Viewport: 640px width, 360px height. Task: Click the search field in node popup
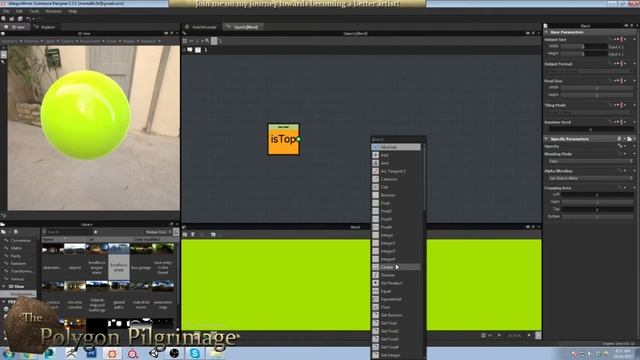pyautogui.click(x=398, y=140)
